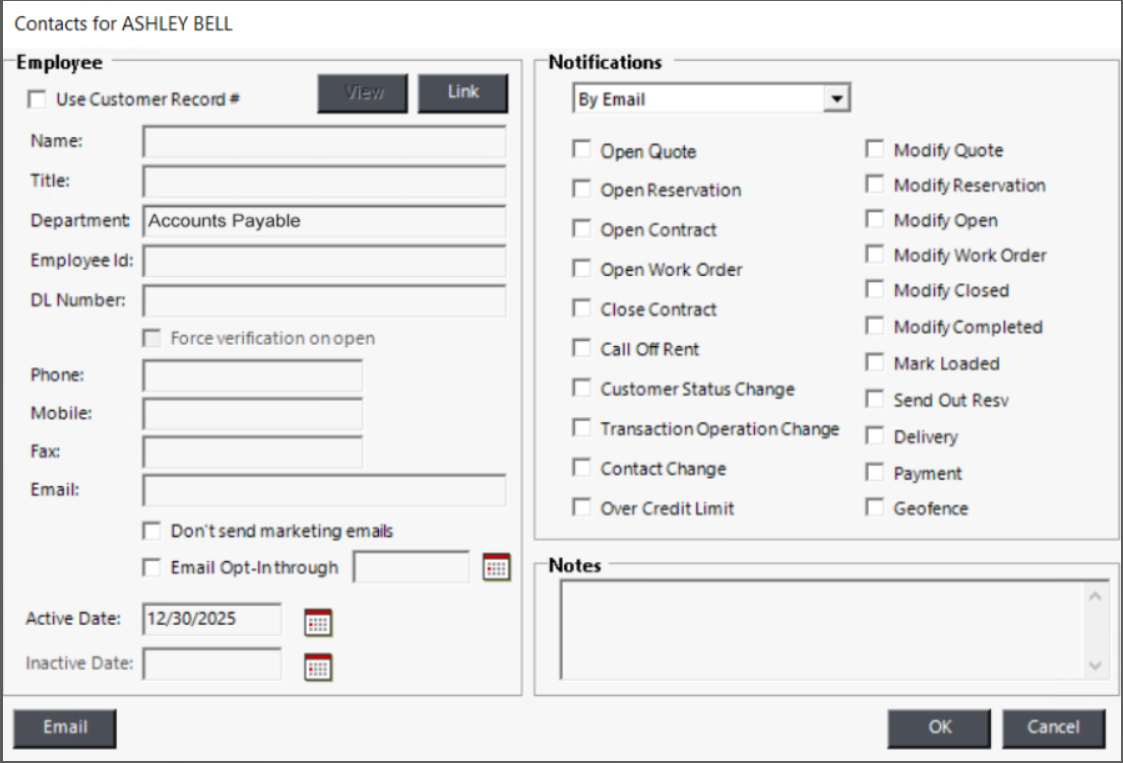Viewport: 1123px width, 763px height.
Task: Toggle the Payment notification checkbox
Action: [875, 472]
